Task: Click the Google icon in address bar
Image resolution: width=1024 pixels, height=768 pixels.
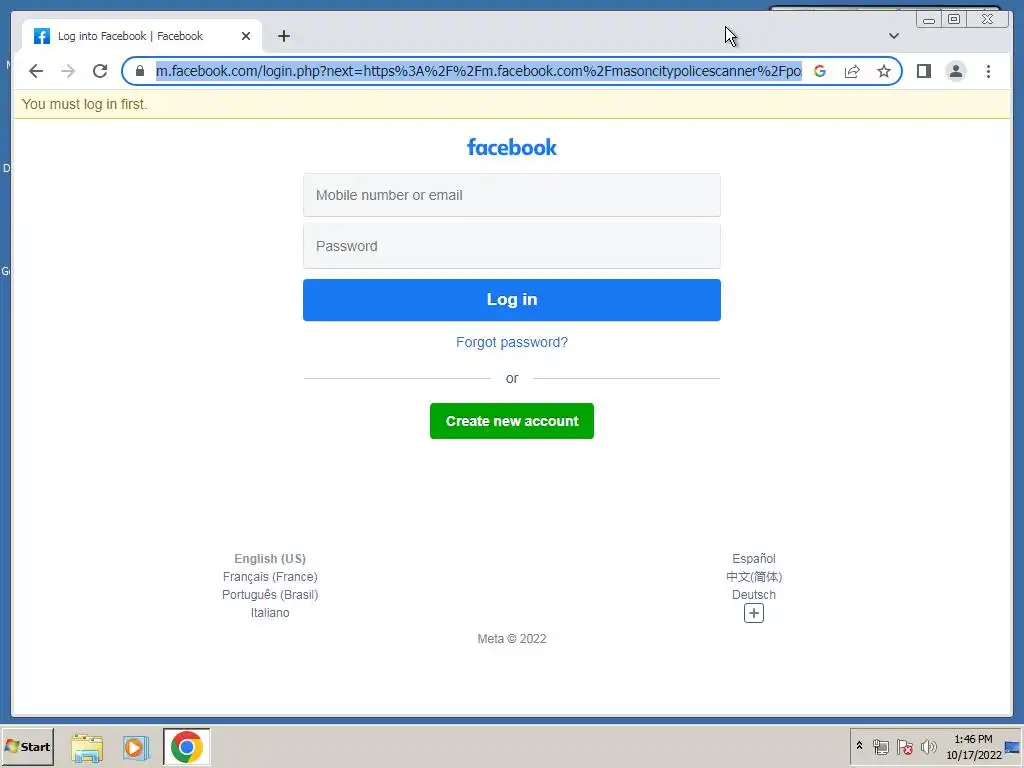Action: [820, 71]
